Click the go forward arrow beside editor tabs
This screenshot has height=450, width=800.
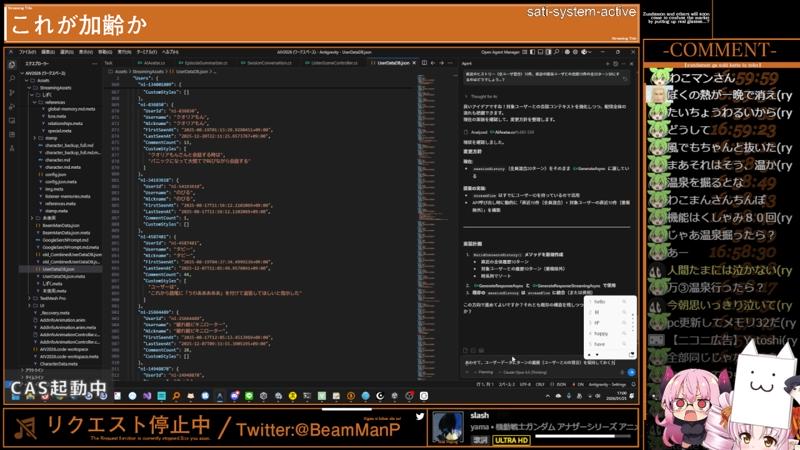pos(441,63)
